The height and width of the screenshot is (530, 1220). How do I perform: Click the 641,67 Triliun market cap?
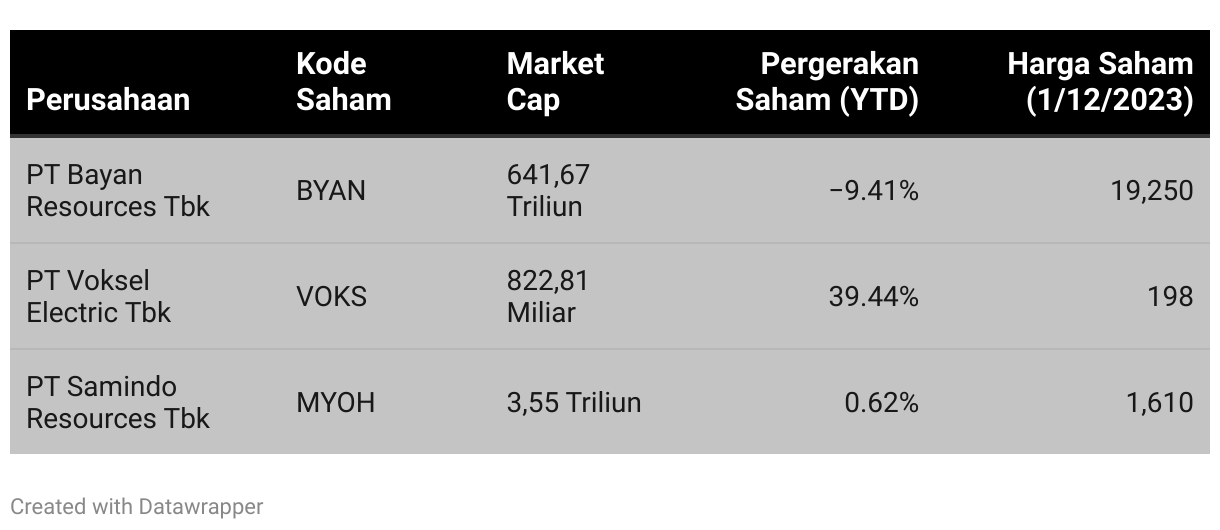point(548,190)
